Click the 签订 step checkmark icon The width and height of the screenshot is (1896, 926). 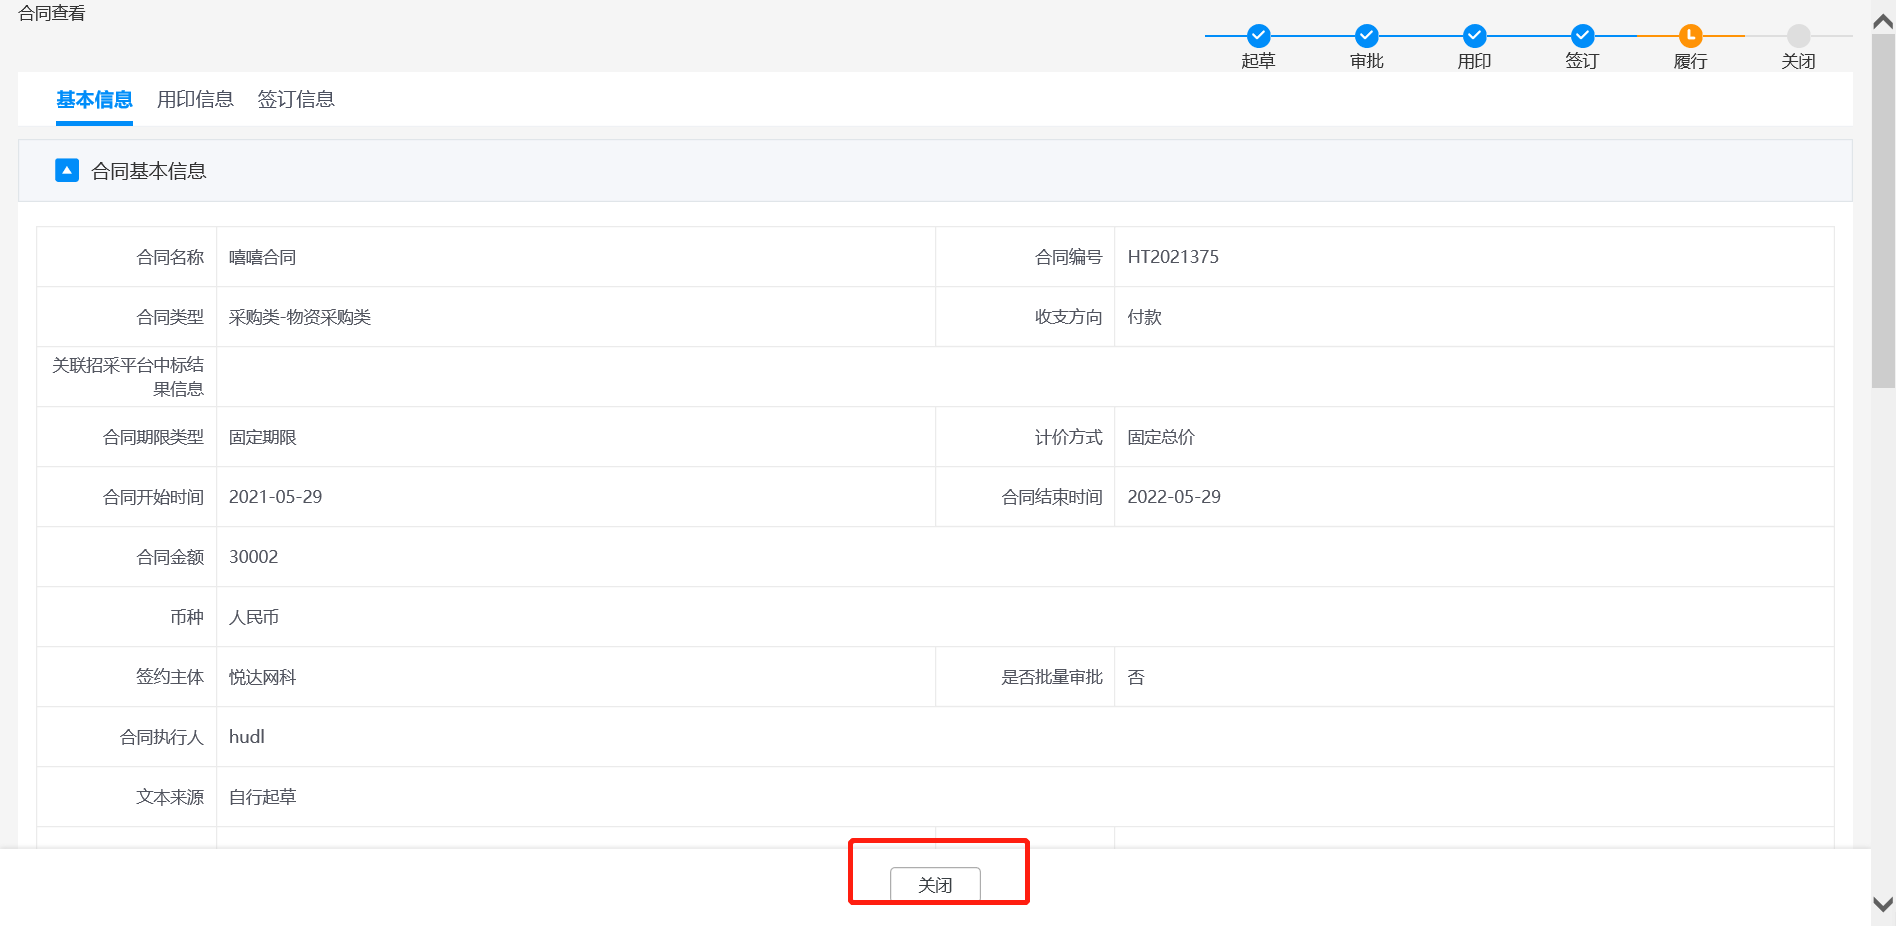[x=1582, y=36]
